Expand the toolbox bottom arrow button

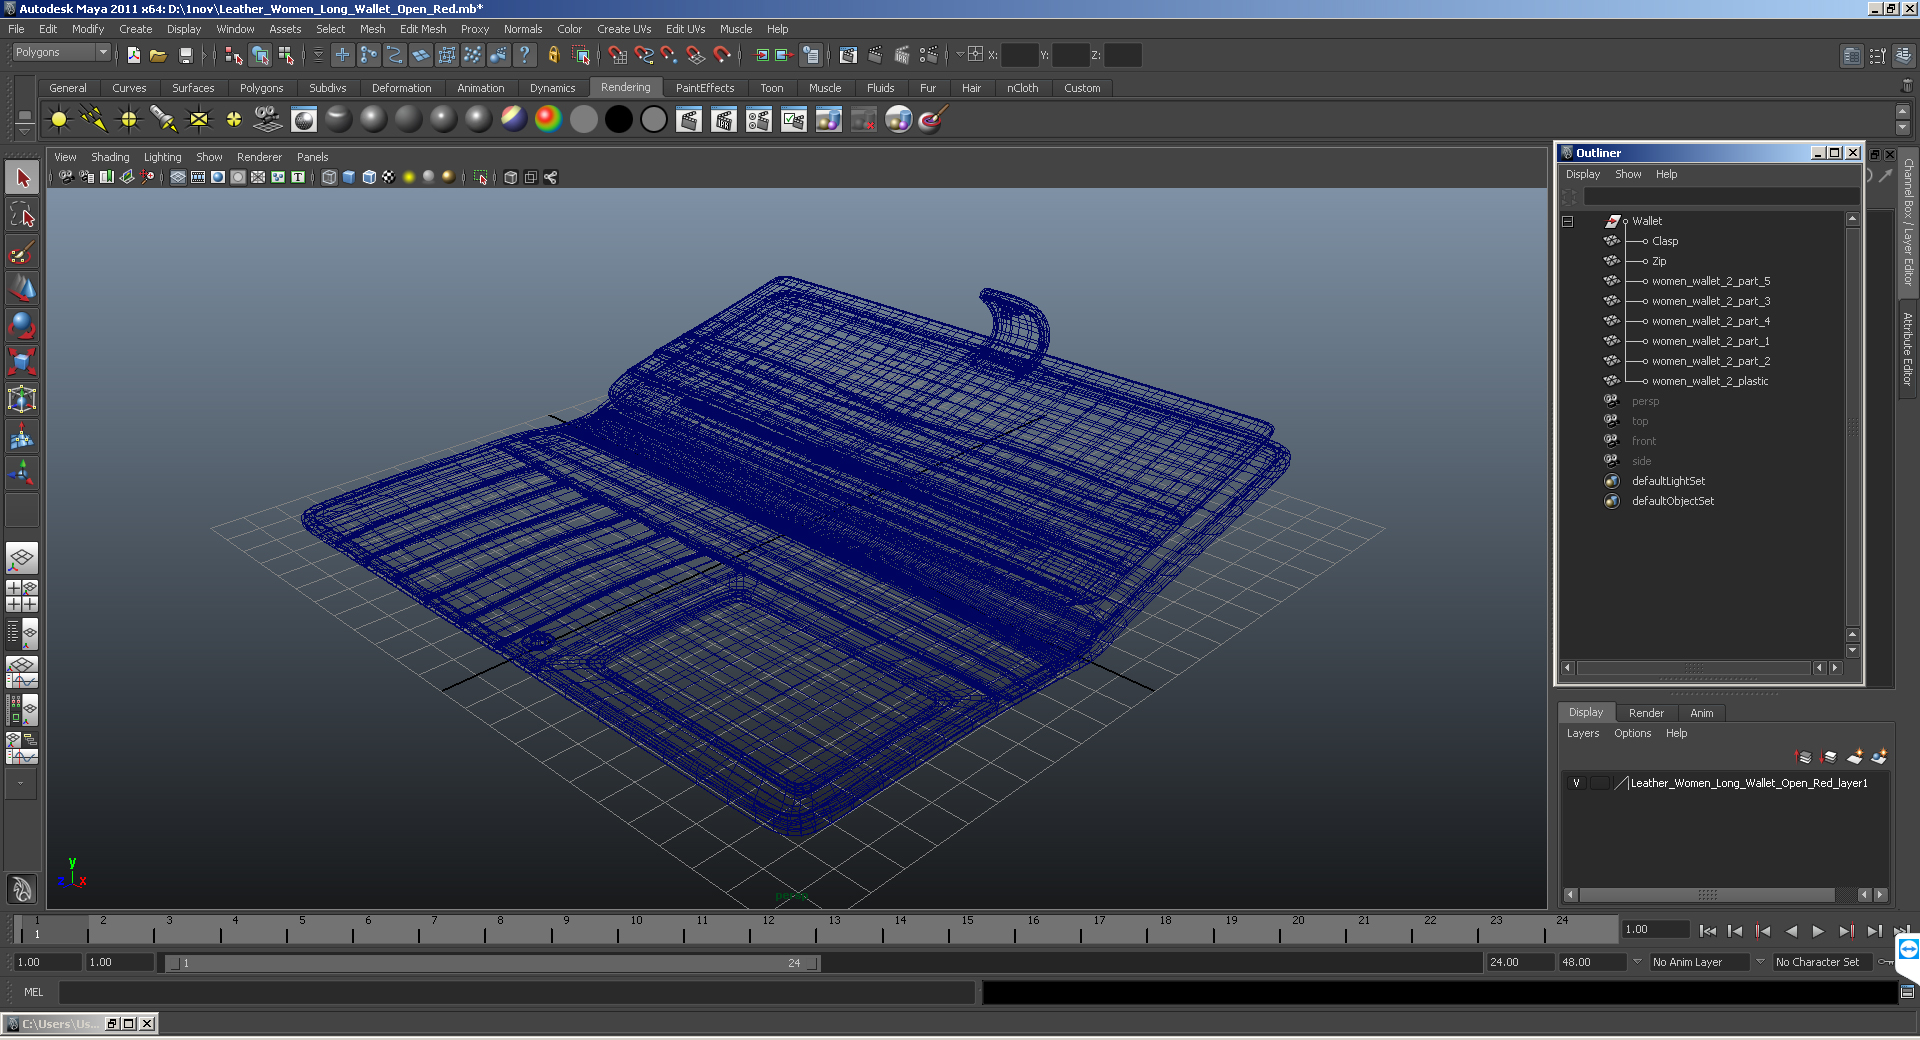[22, 783]
